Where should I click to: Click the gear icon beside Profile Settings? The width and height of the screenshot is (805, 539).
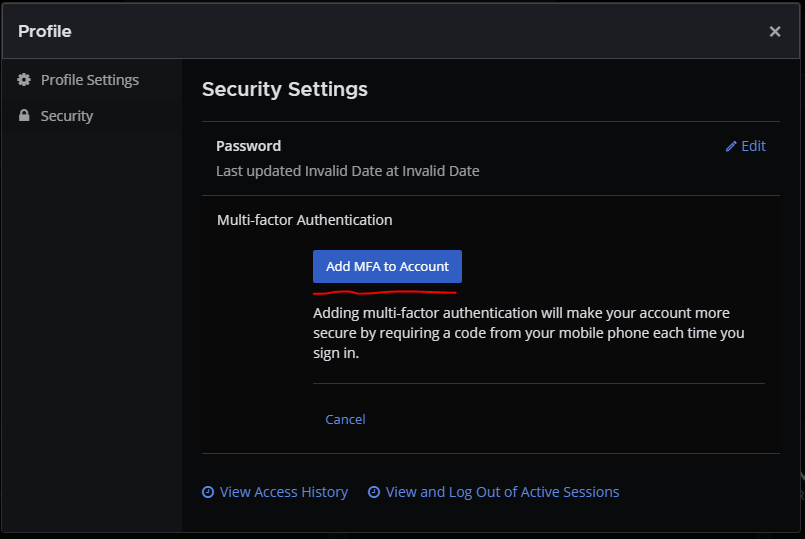coord(24,80)
